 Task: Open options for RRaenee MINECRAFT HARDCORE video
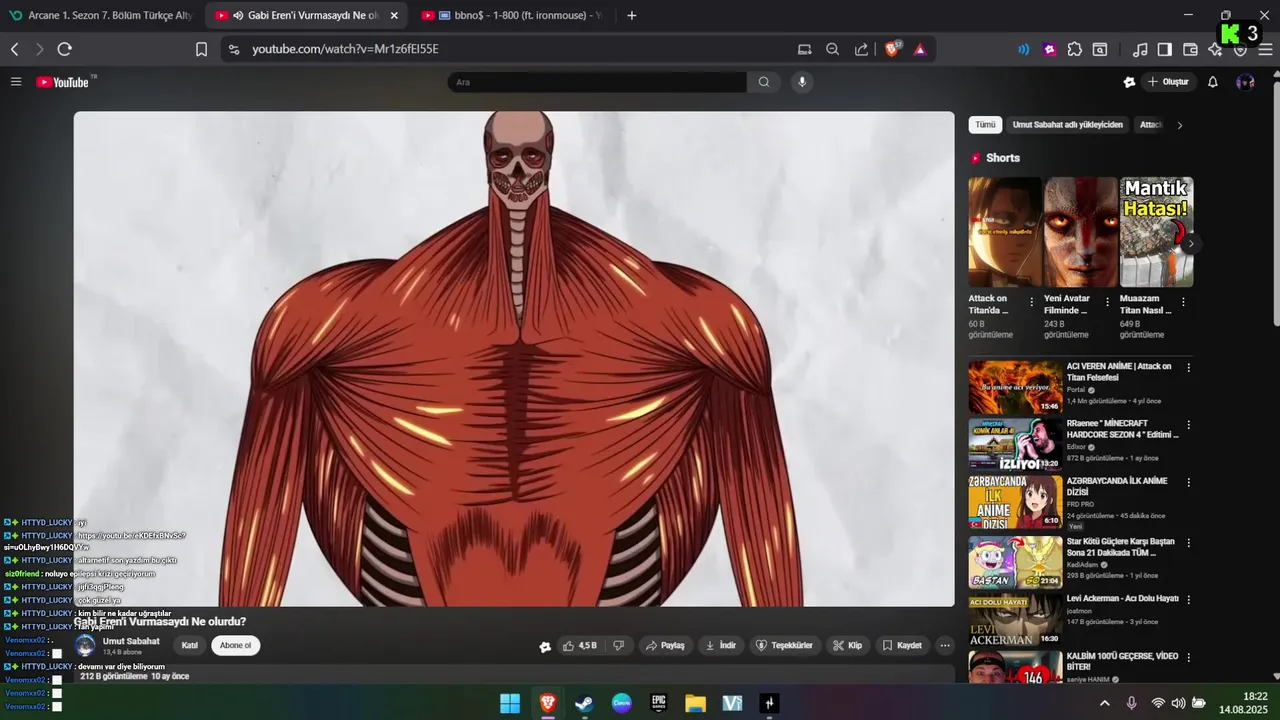(1188, 425)
